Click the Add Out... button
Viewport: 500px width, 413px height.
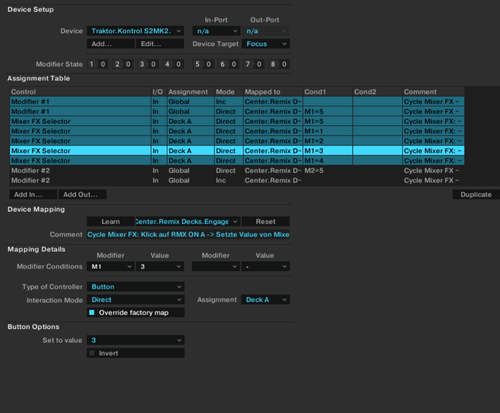[82, 194]
